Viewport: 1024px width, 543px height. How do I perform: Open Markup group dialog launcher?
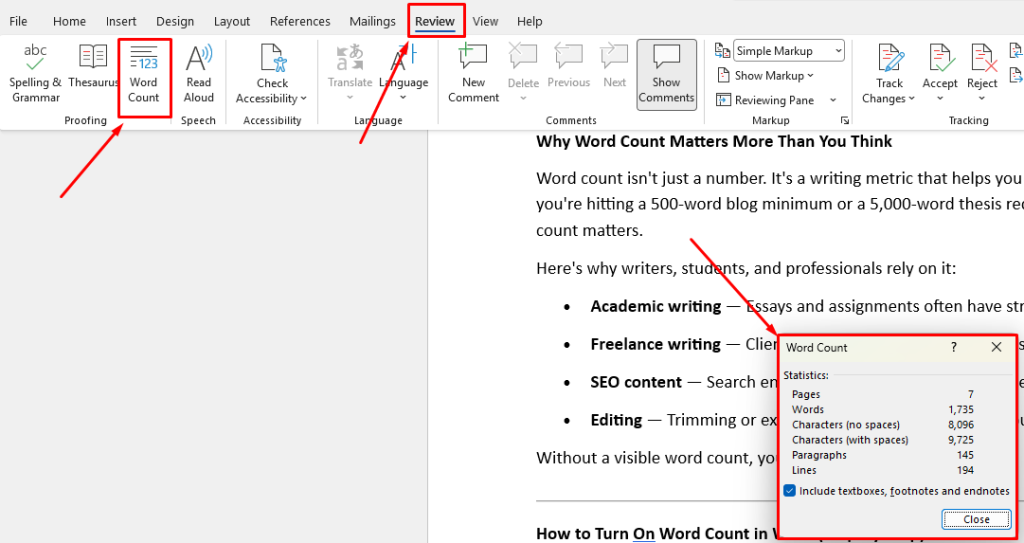click(844, 120)
